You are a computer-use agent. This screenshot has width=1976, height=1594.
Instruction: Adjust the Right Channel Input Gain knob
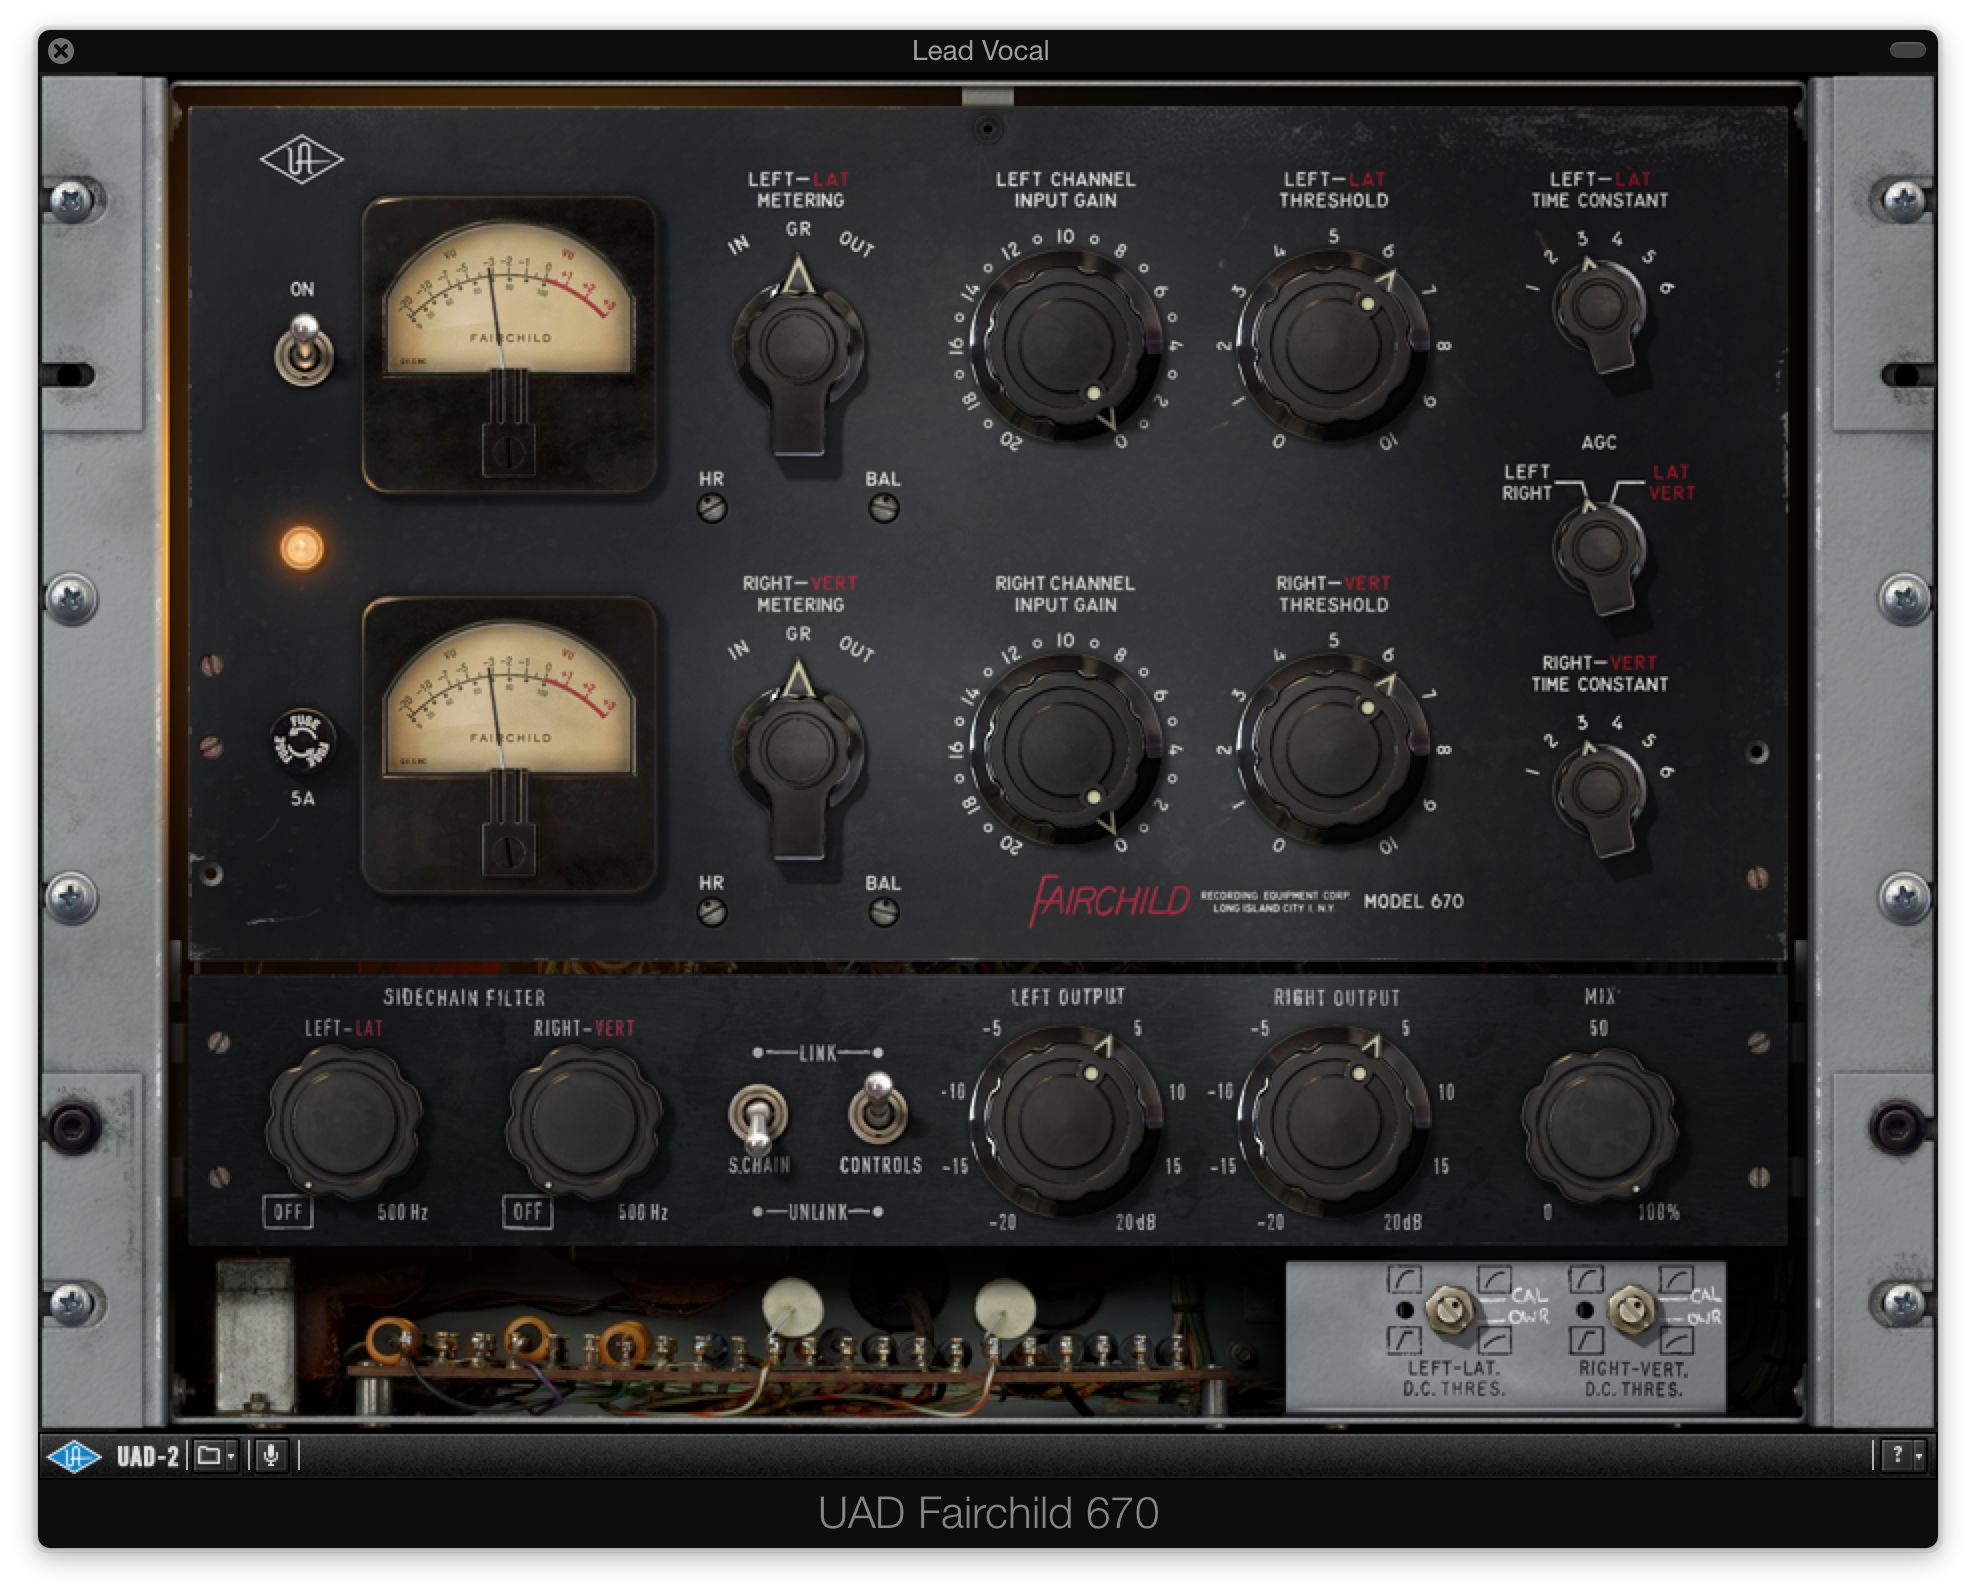pyautogui.click(x=1066, y=748)
